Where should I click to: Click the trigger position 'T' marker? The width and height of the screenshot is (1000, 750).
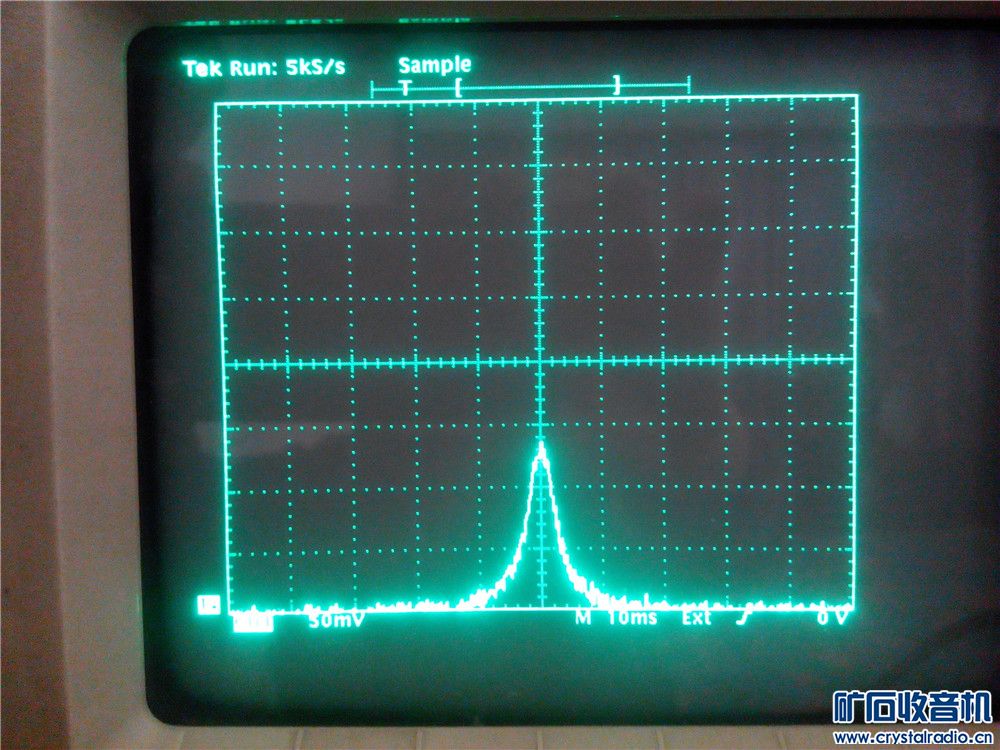[x=406, y=87]
